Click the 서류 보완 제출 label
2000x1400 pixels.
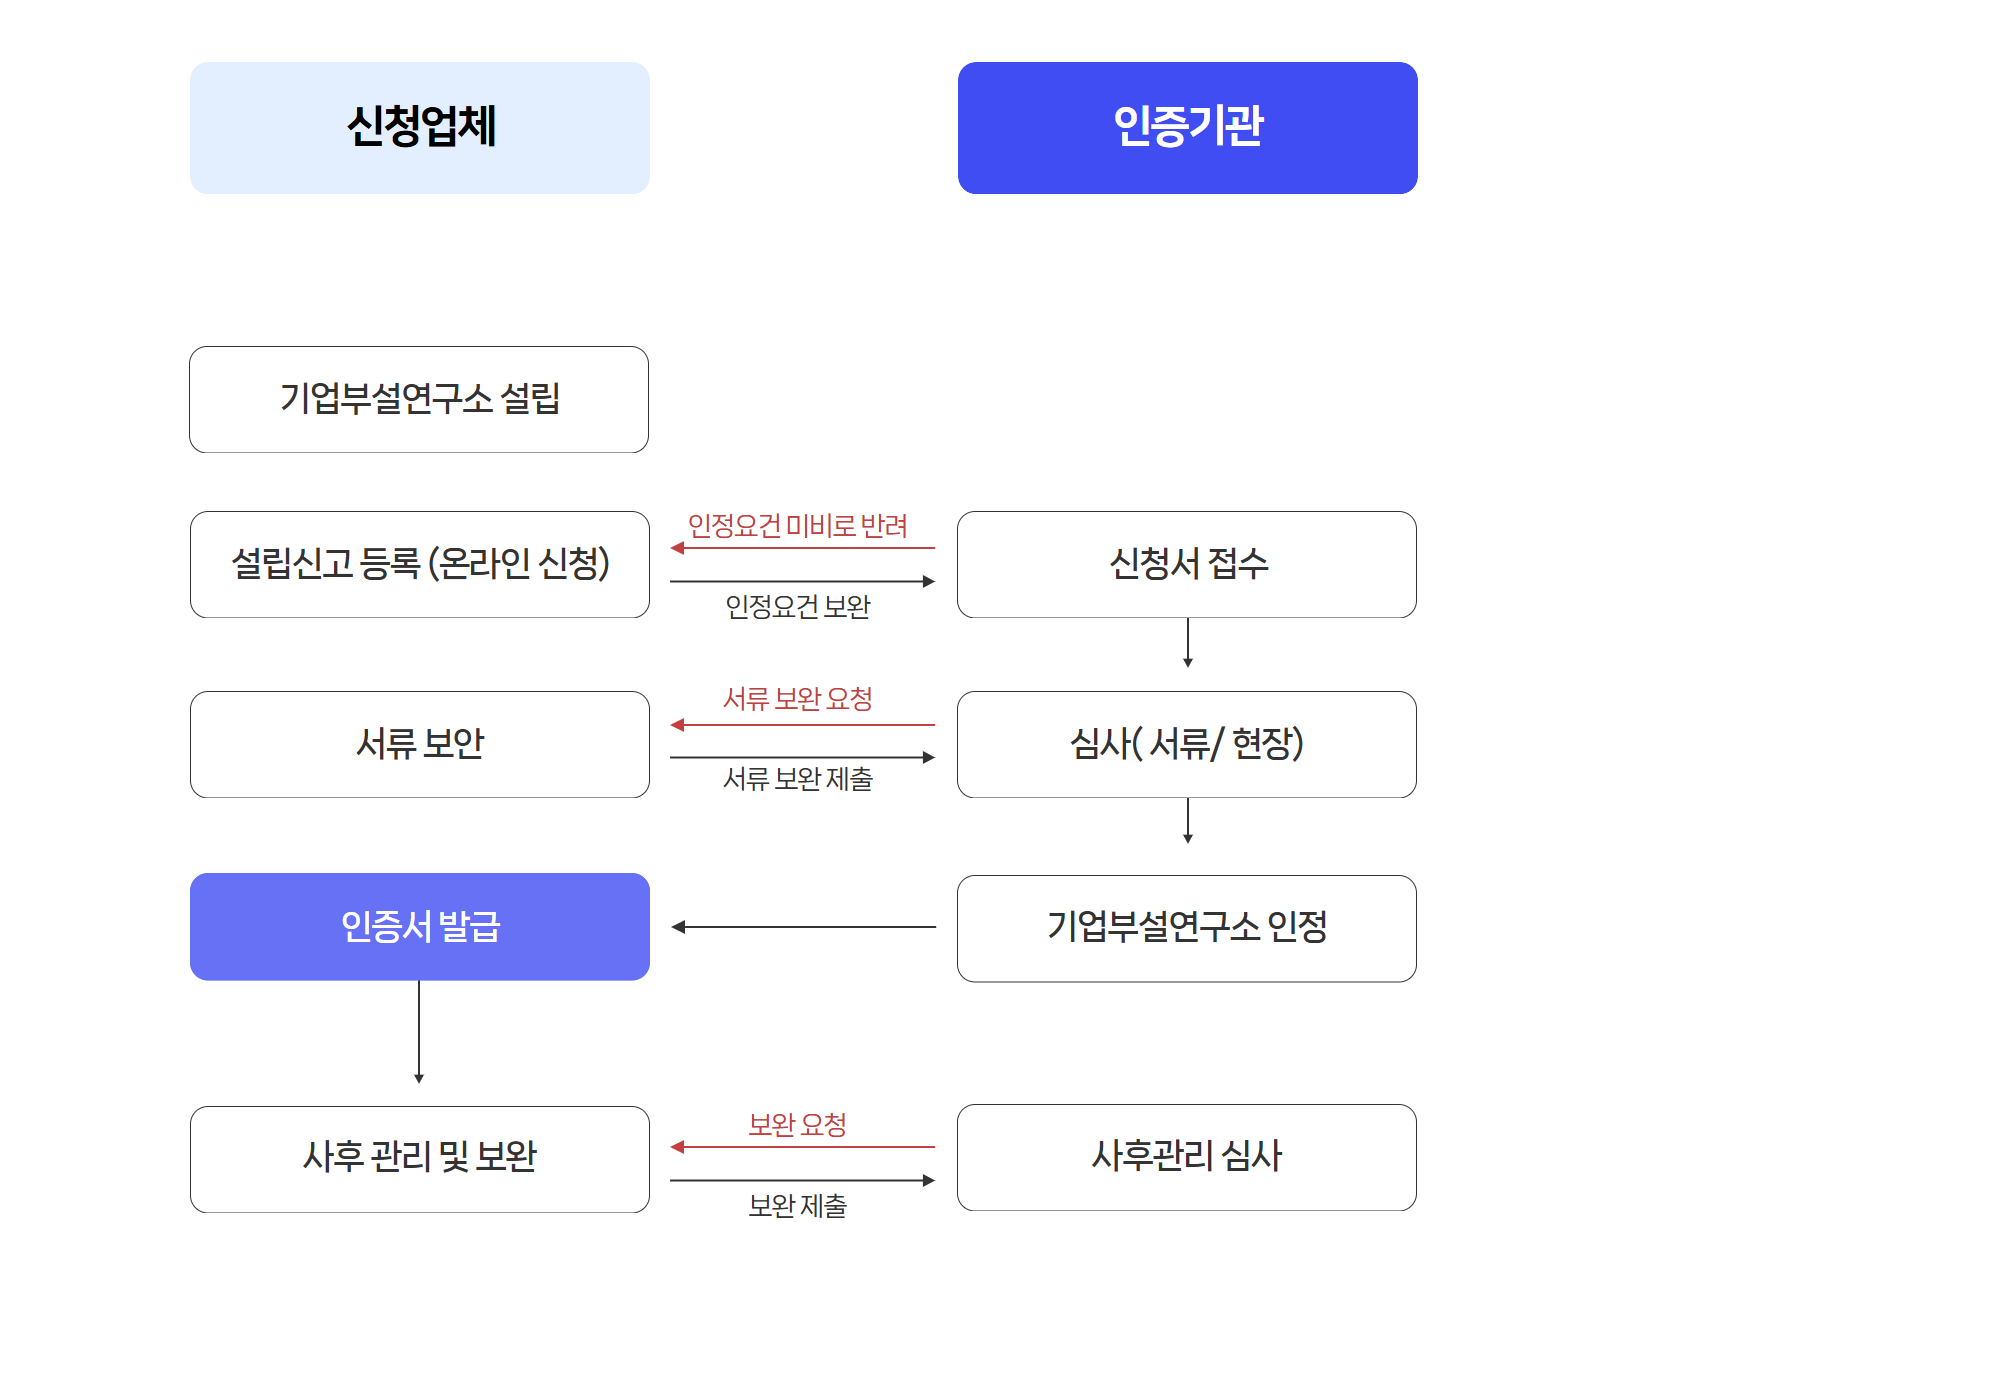tap(798, 779)
